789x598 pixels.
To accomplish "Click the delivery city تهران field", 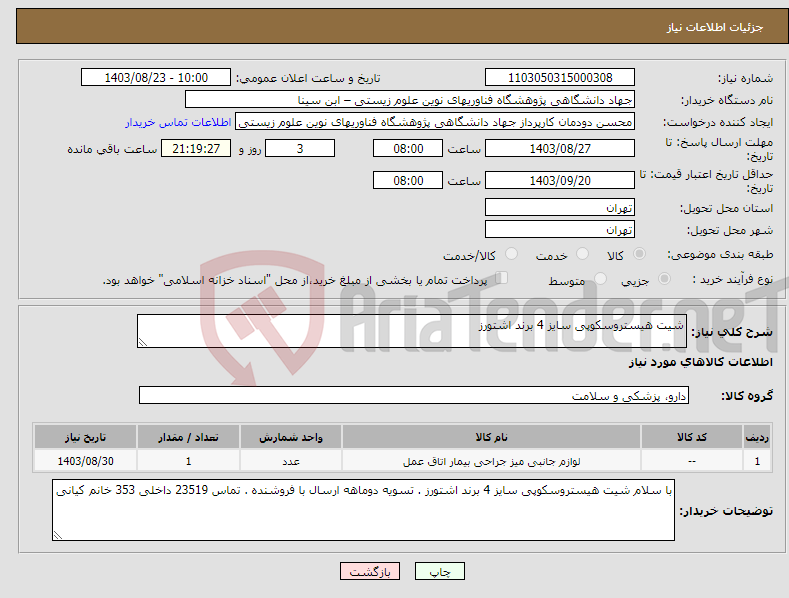I will pyautogui.click(x=560, y=230).
